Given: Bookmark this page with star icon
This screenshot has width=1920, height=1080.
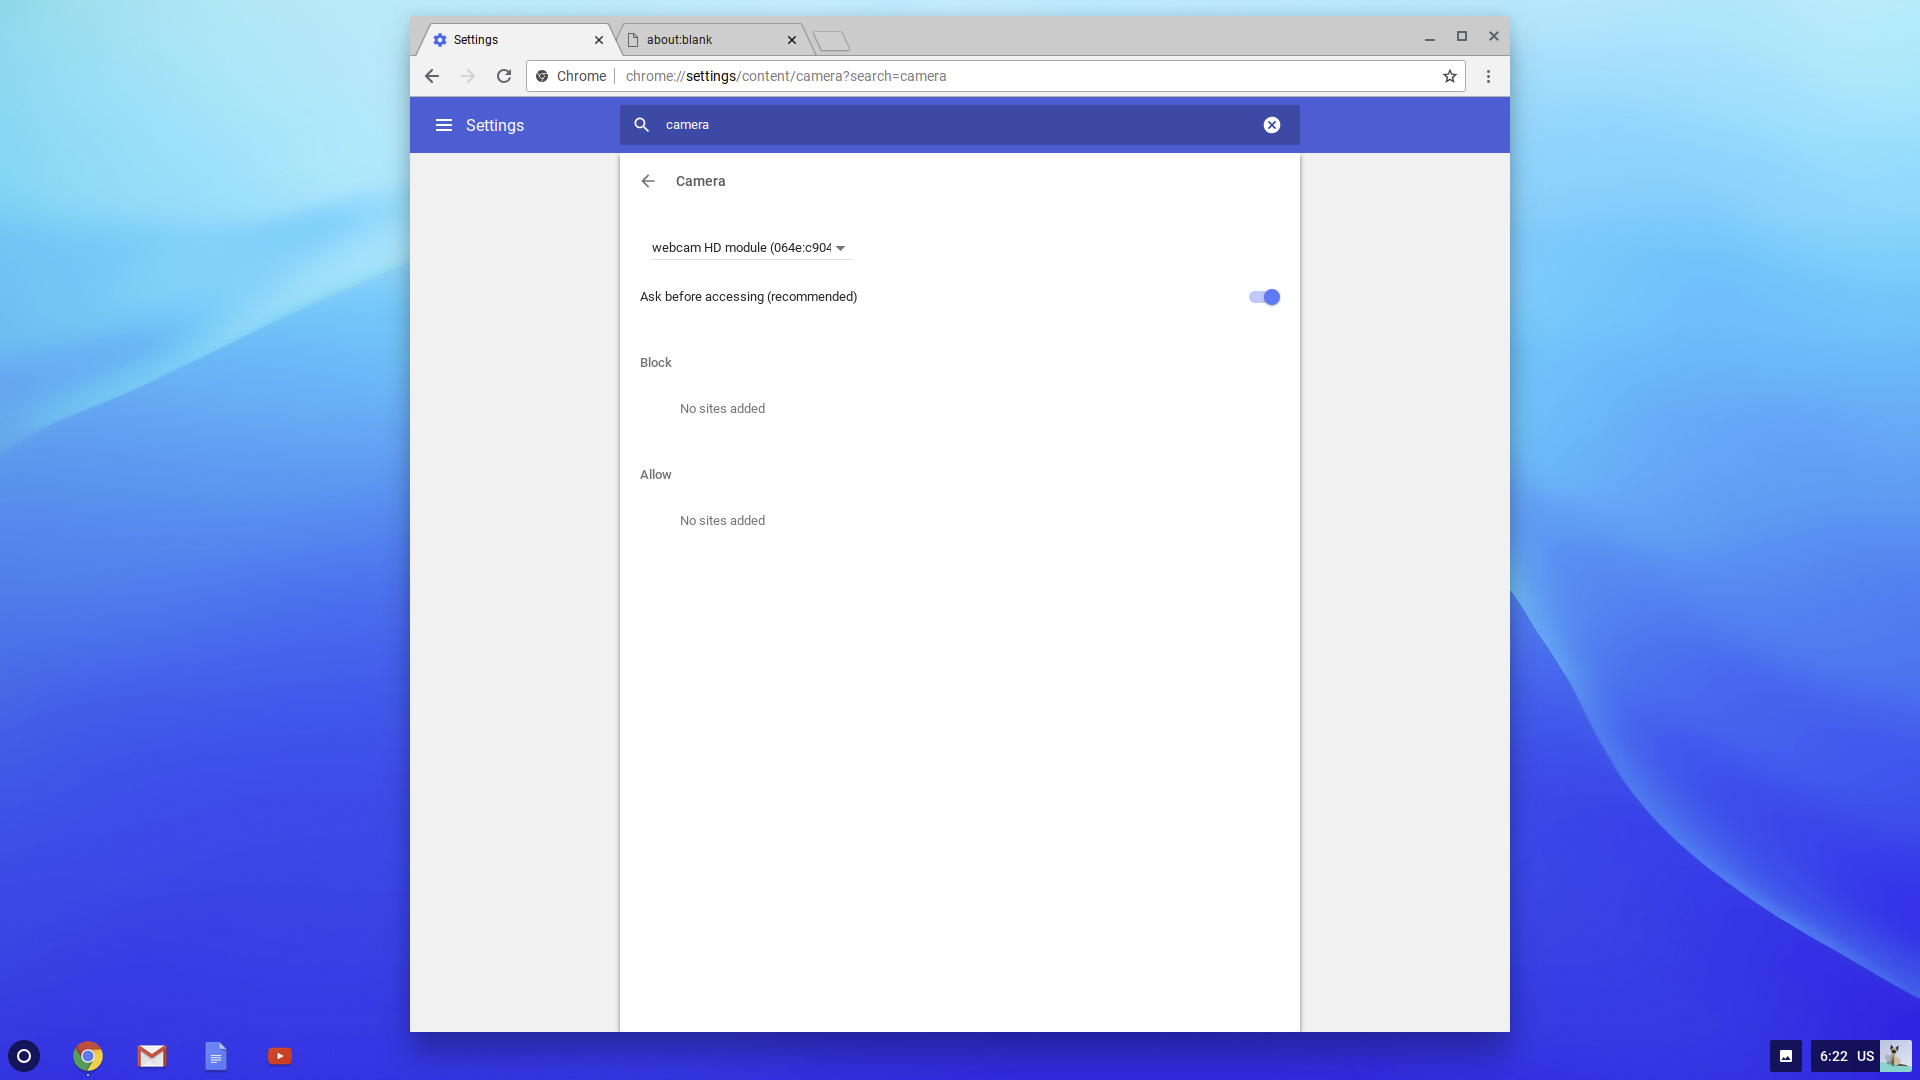Looking at the screenshot, I should coord(1449,76).
